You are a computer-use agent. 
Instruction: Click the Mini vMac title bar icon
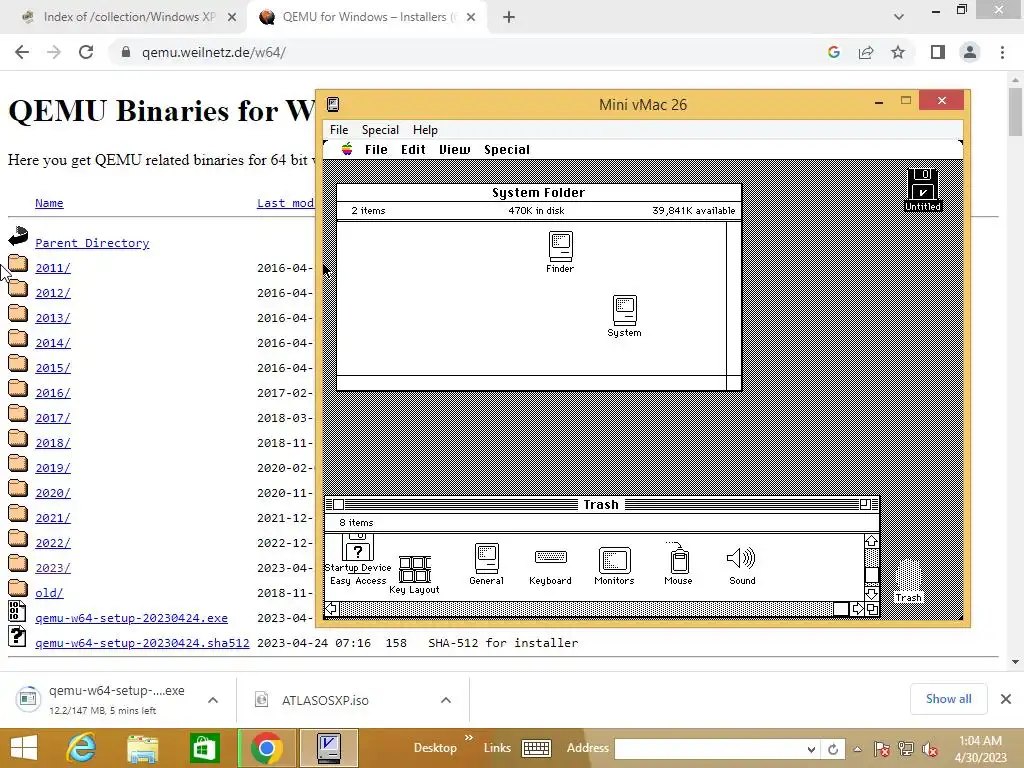click(x=333, y=104)
